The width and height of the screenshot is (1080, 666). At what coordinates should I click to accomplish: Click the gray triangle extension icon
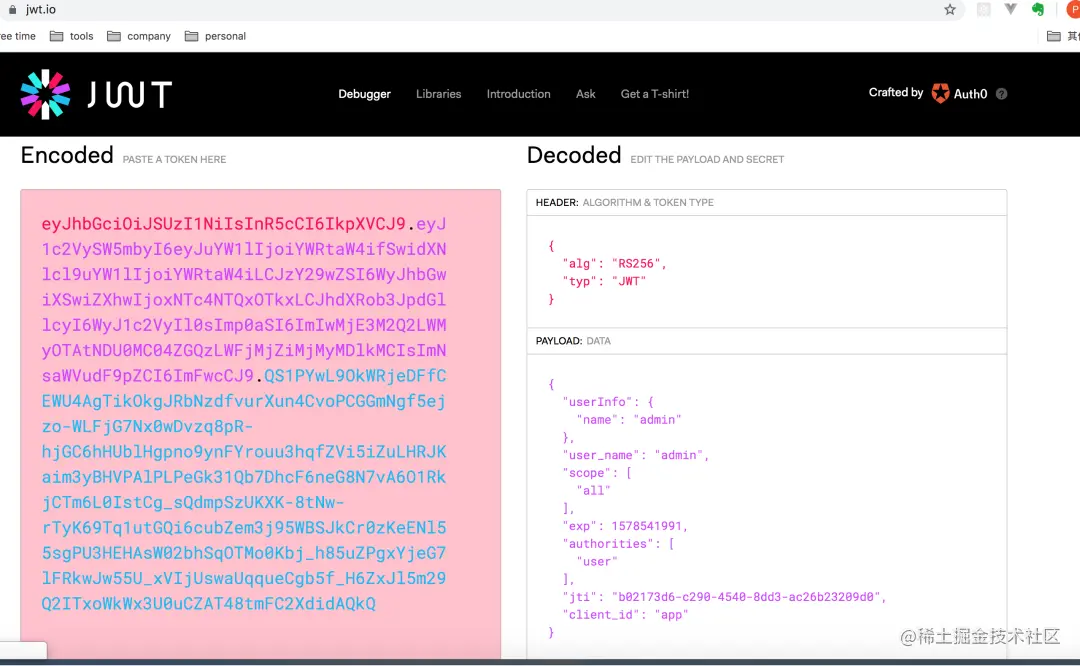[1010, 9]
